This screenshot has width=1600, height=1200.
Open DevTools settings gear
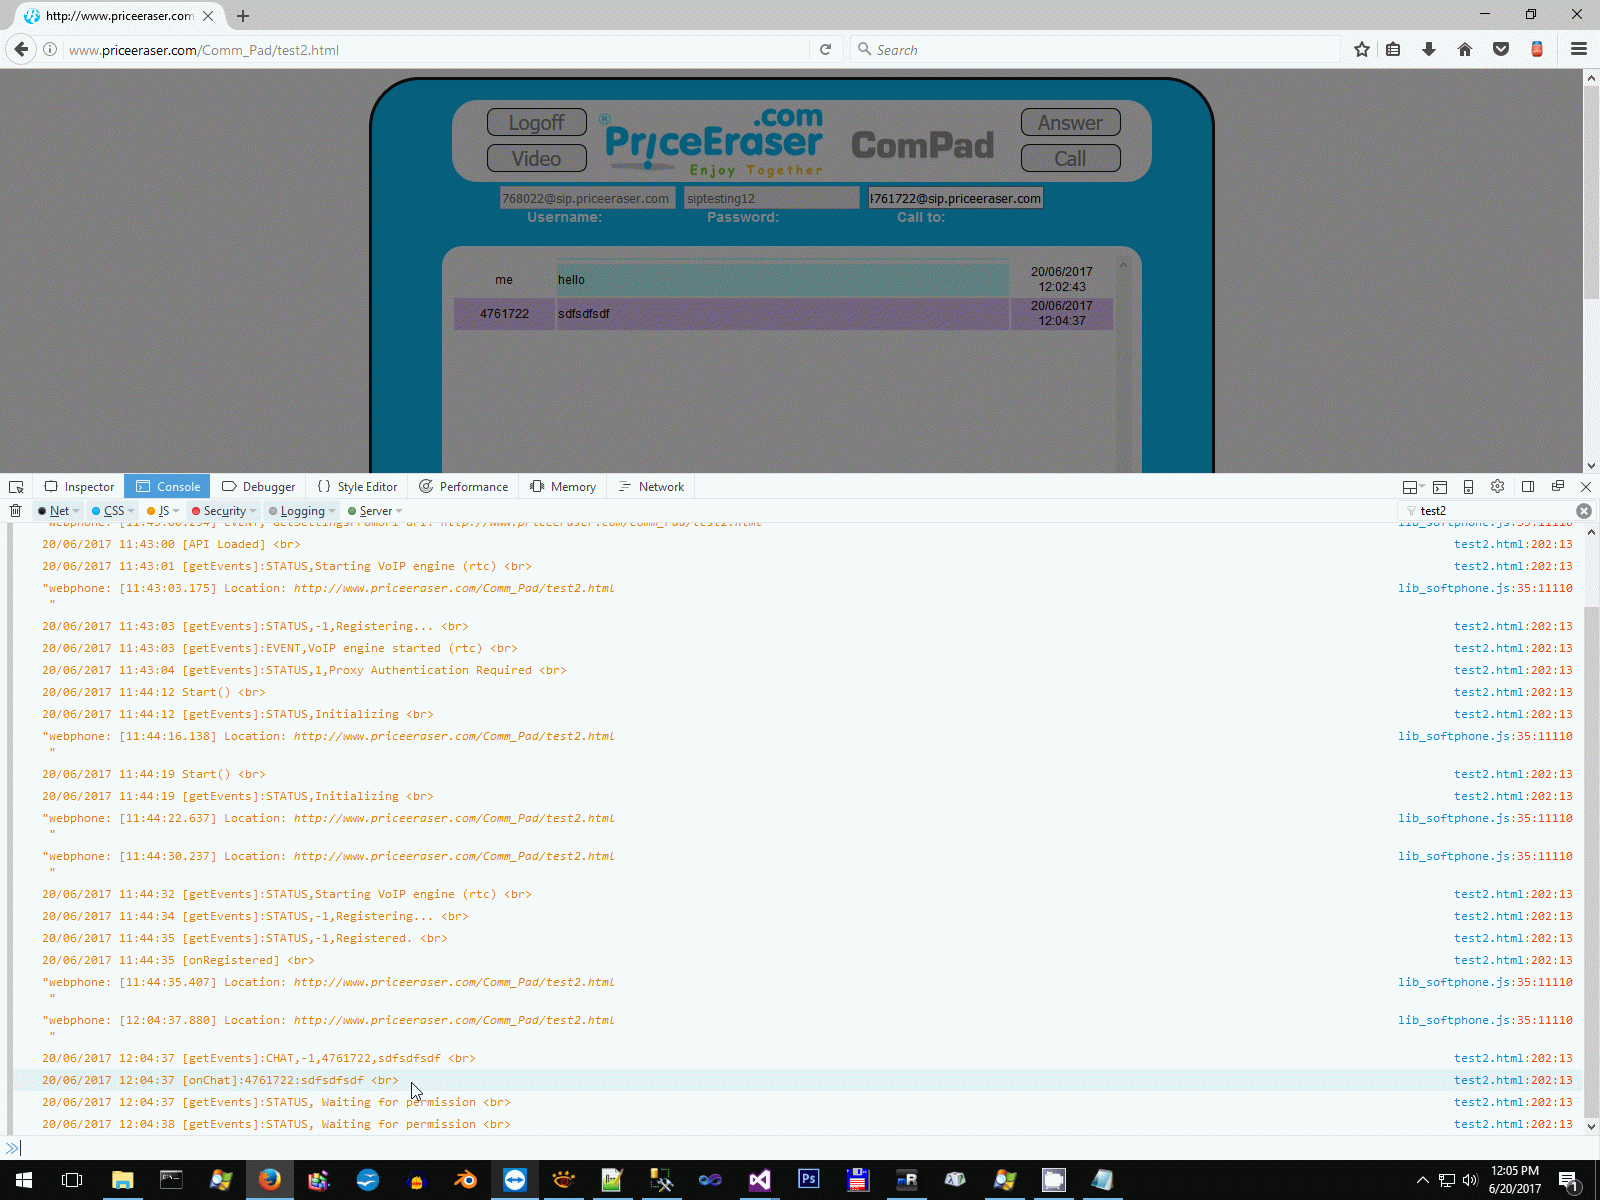pyautogui.click(x=1497, y=487)
